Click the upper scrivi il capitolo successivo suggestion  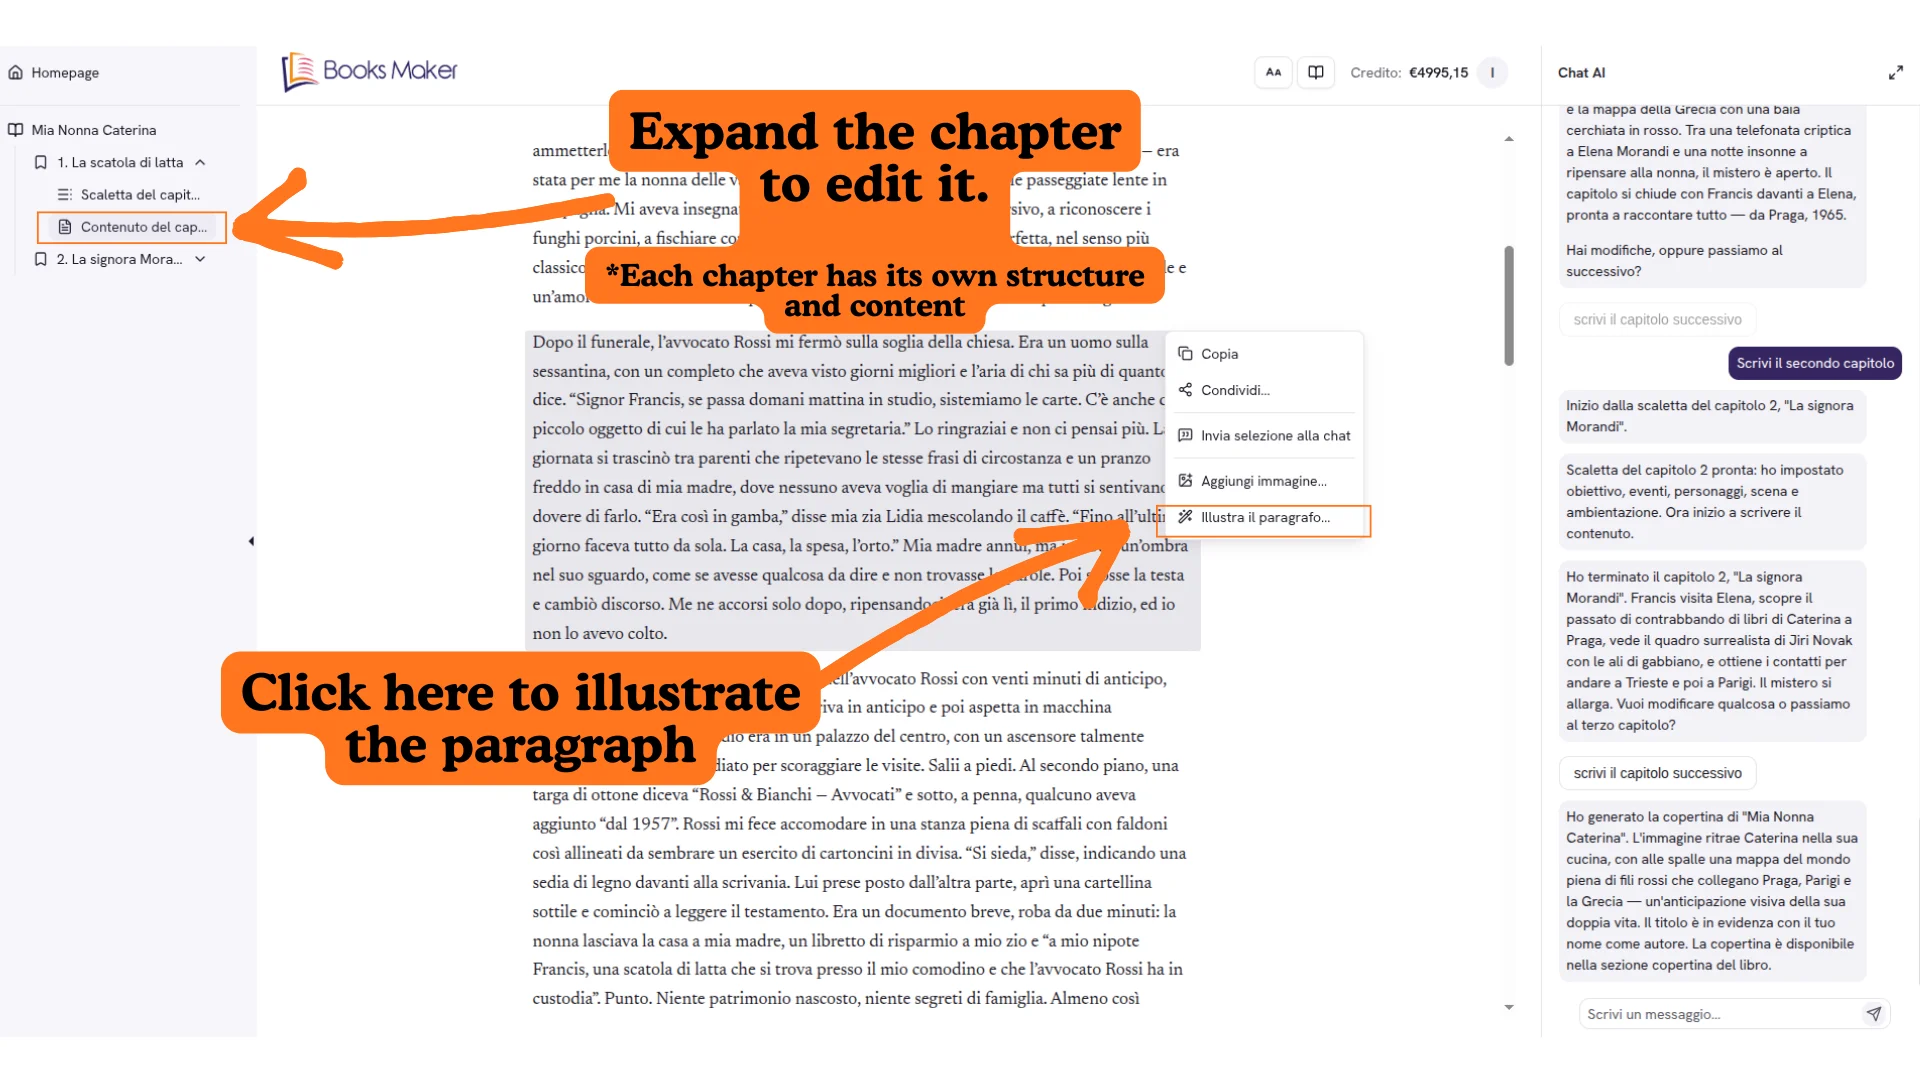click(1657, 320)
